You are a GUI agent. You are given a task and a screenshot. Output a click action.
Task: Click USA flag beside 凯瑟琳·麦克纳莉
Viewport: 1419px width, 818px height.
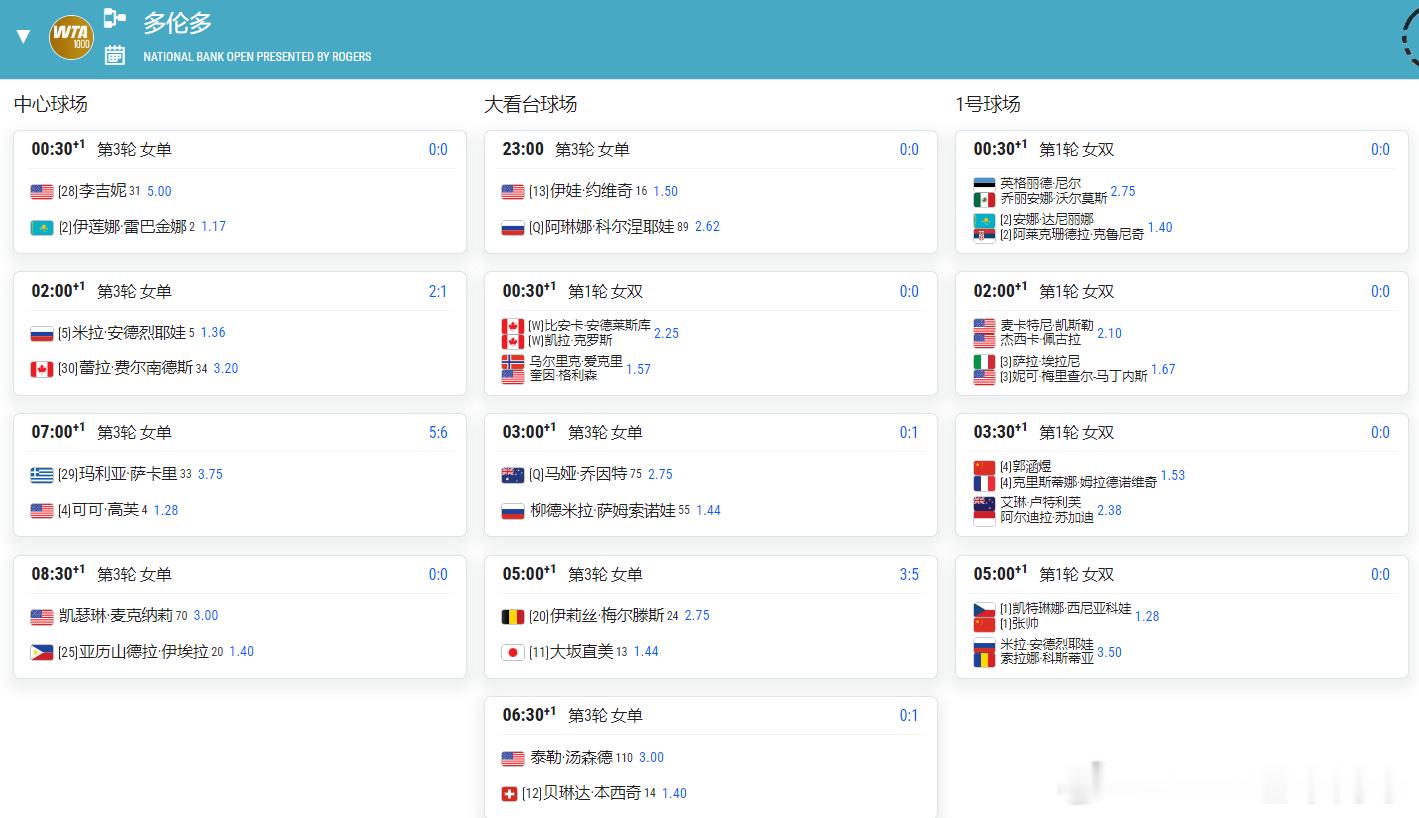point(42,617)
